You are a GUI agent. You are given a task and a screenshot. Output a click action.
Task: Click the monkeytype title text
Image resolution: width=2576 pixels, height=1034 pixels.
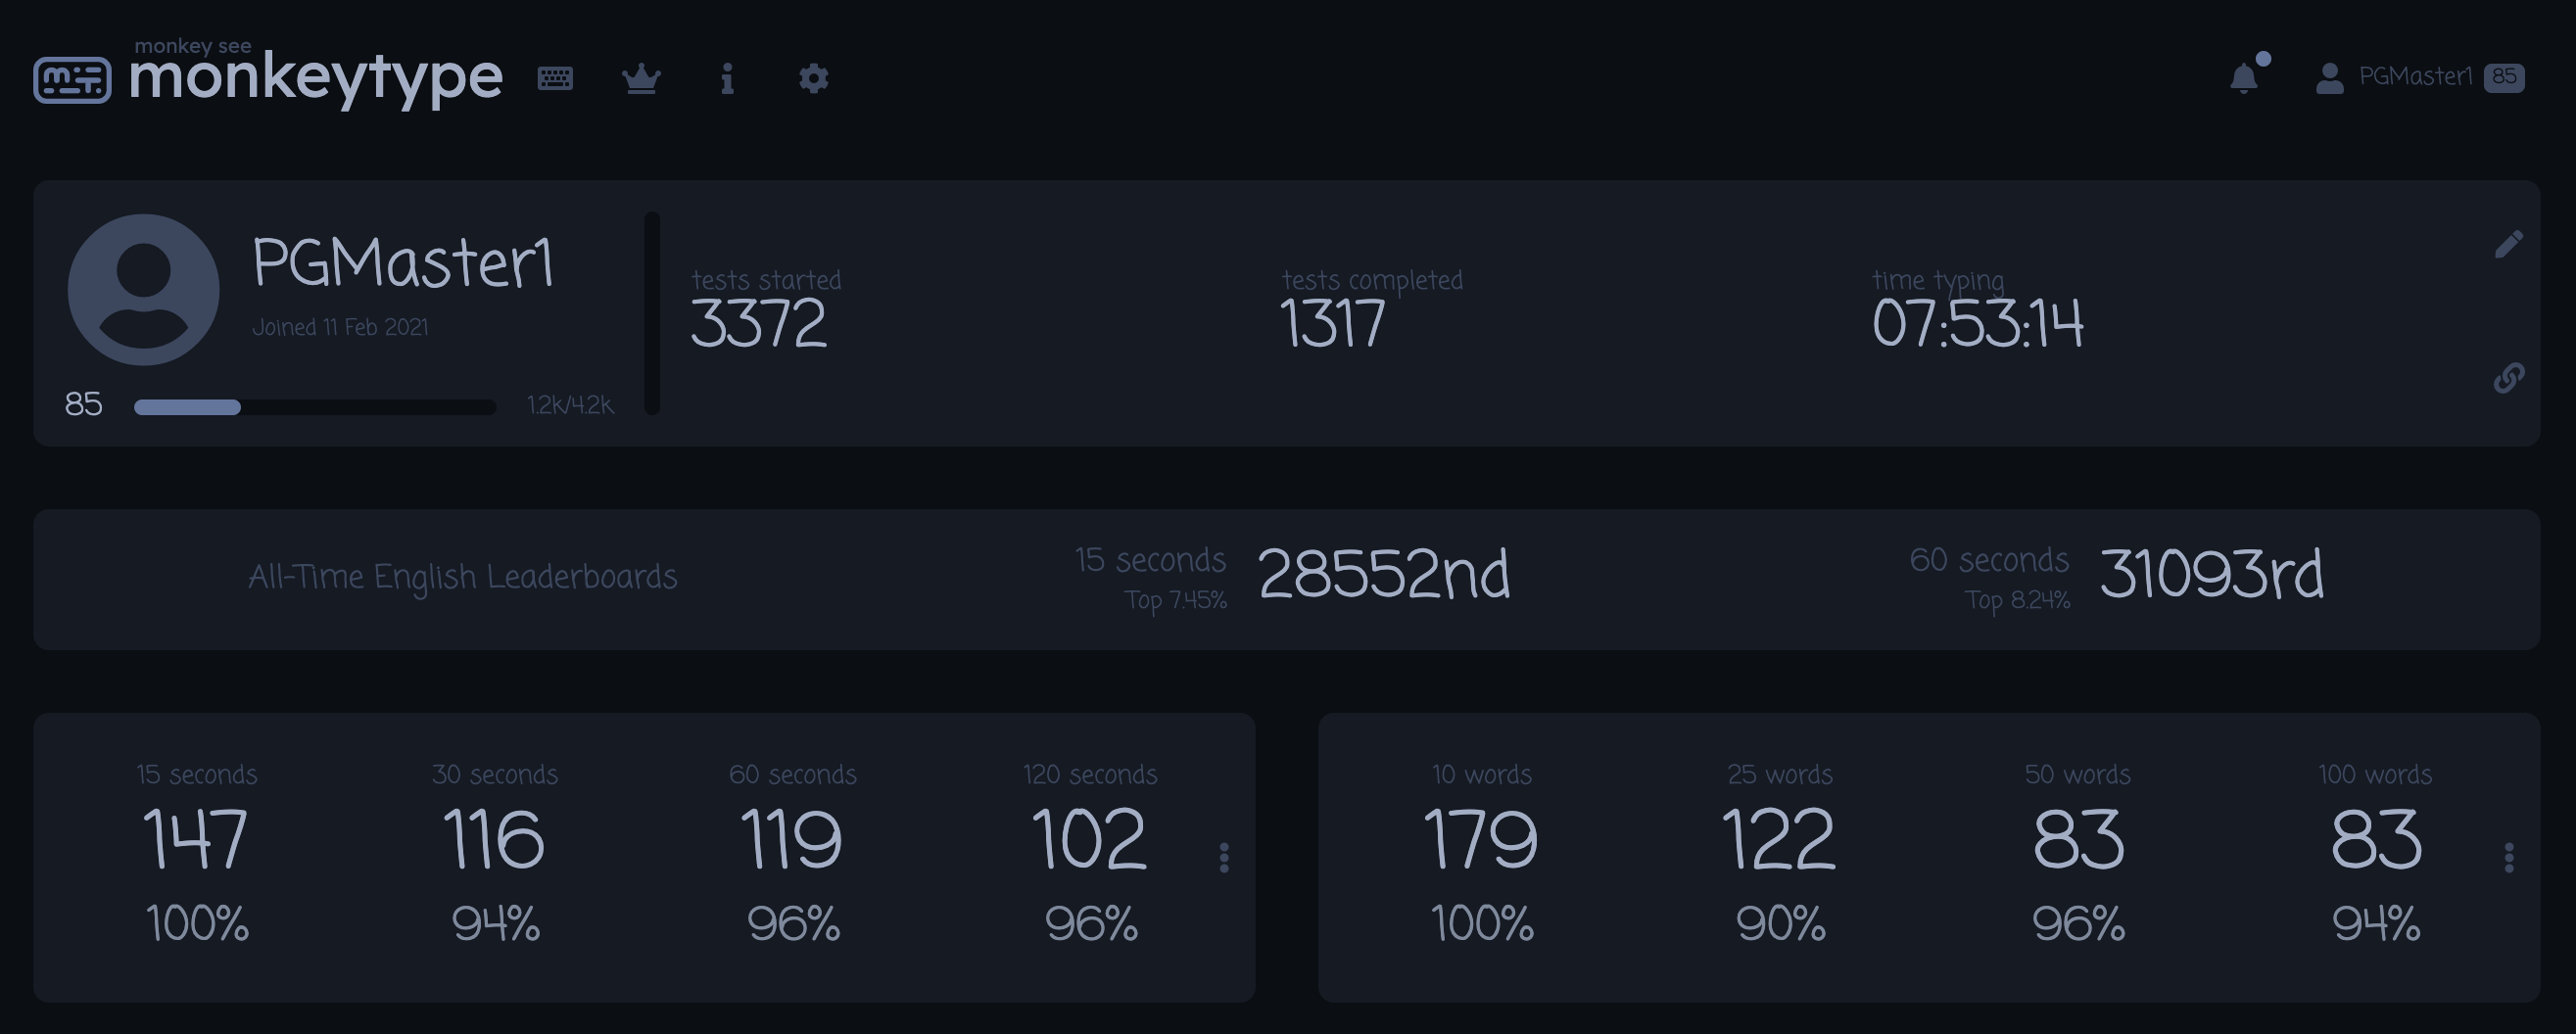pyautogui.click(x=315, y=78)
